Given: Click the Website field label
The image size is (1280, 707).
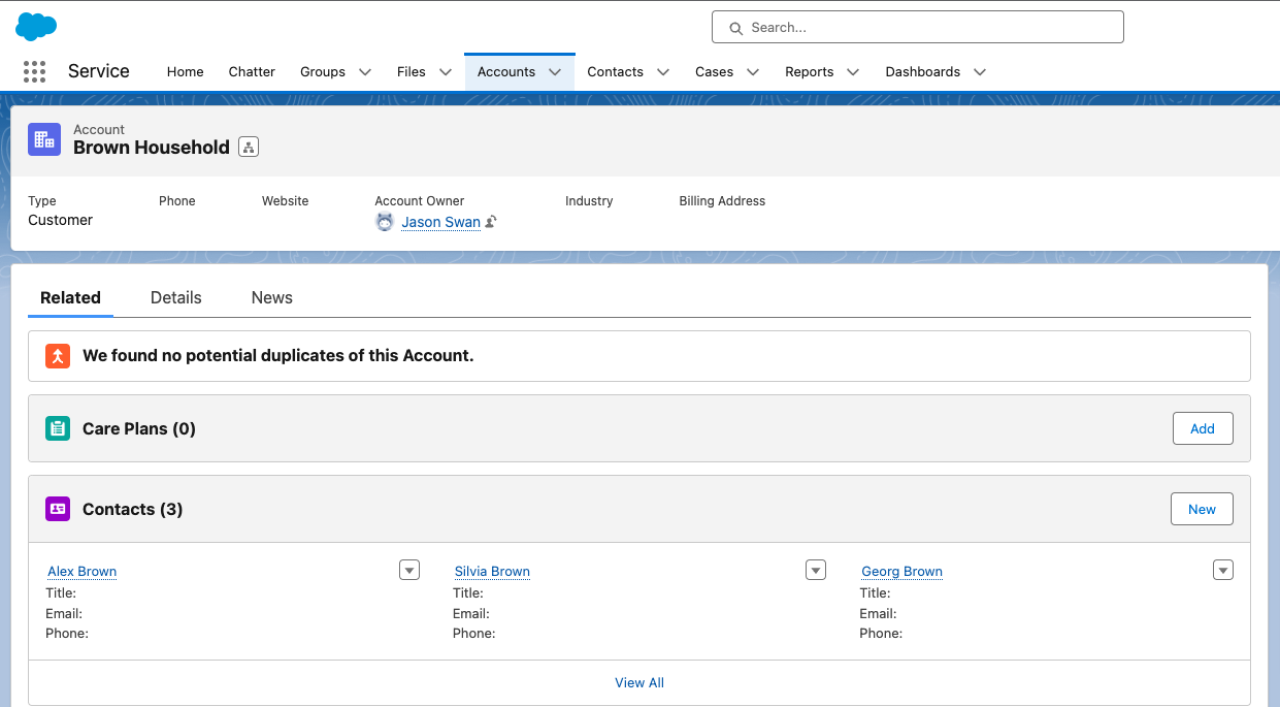Looking at the screenshot, I should point(285,201).
